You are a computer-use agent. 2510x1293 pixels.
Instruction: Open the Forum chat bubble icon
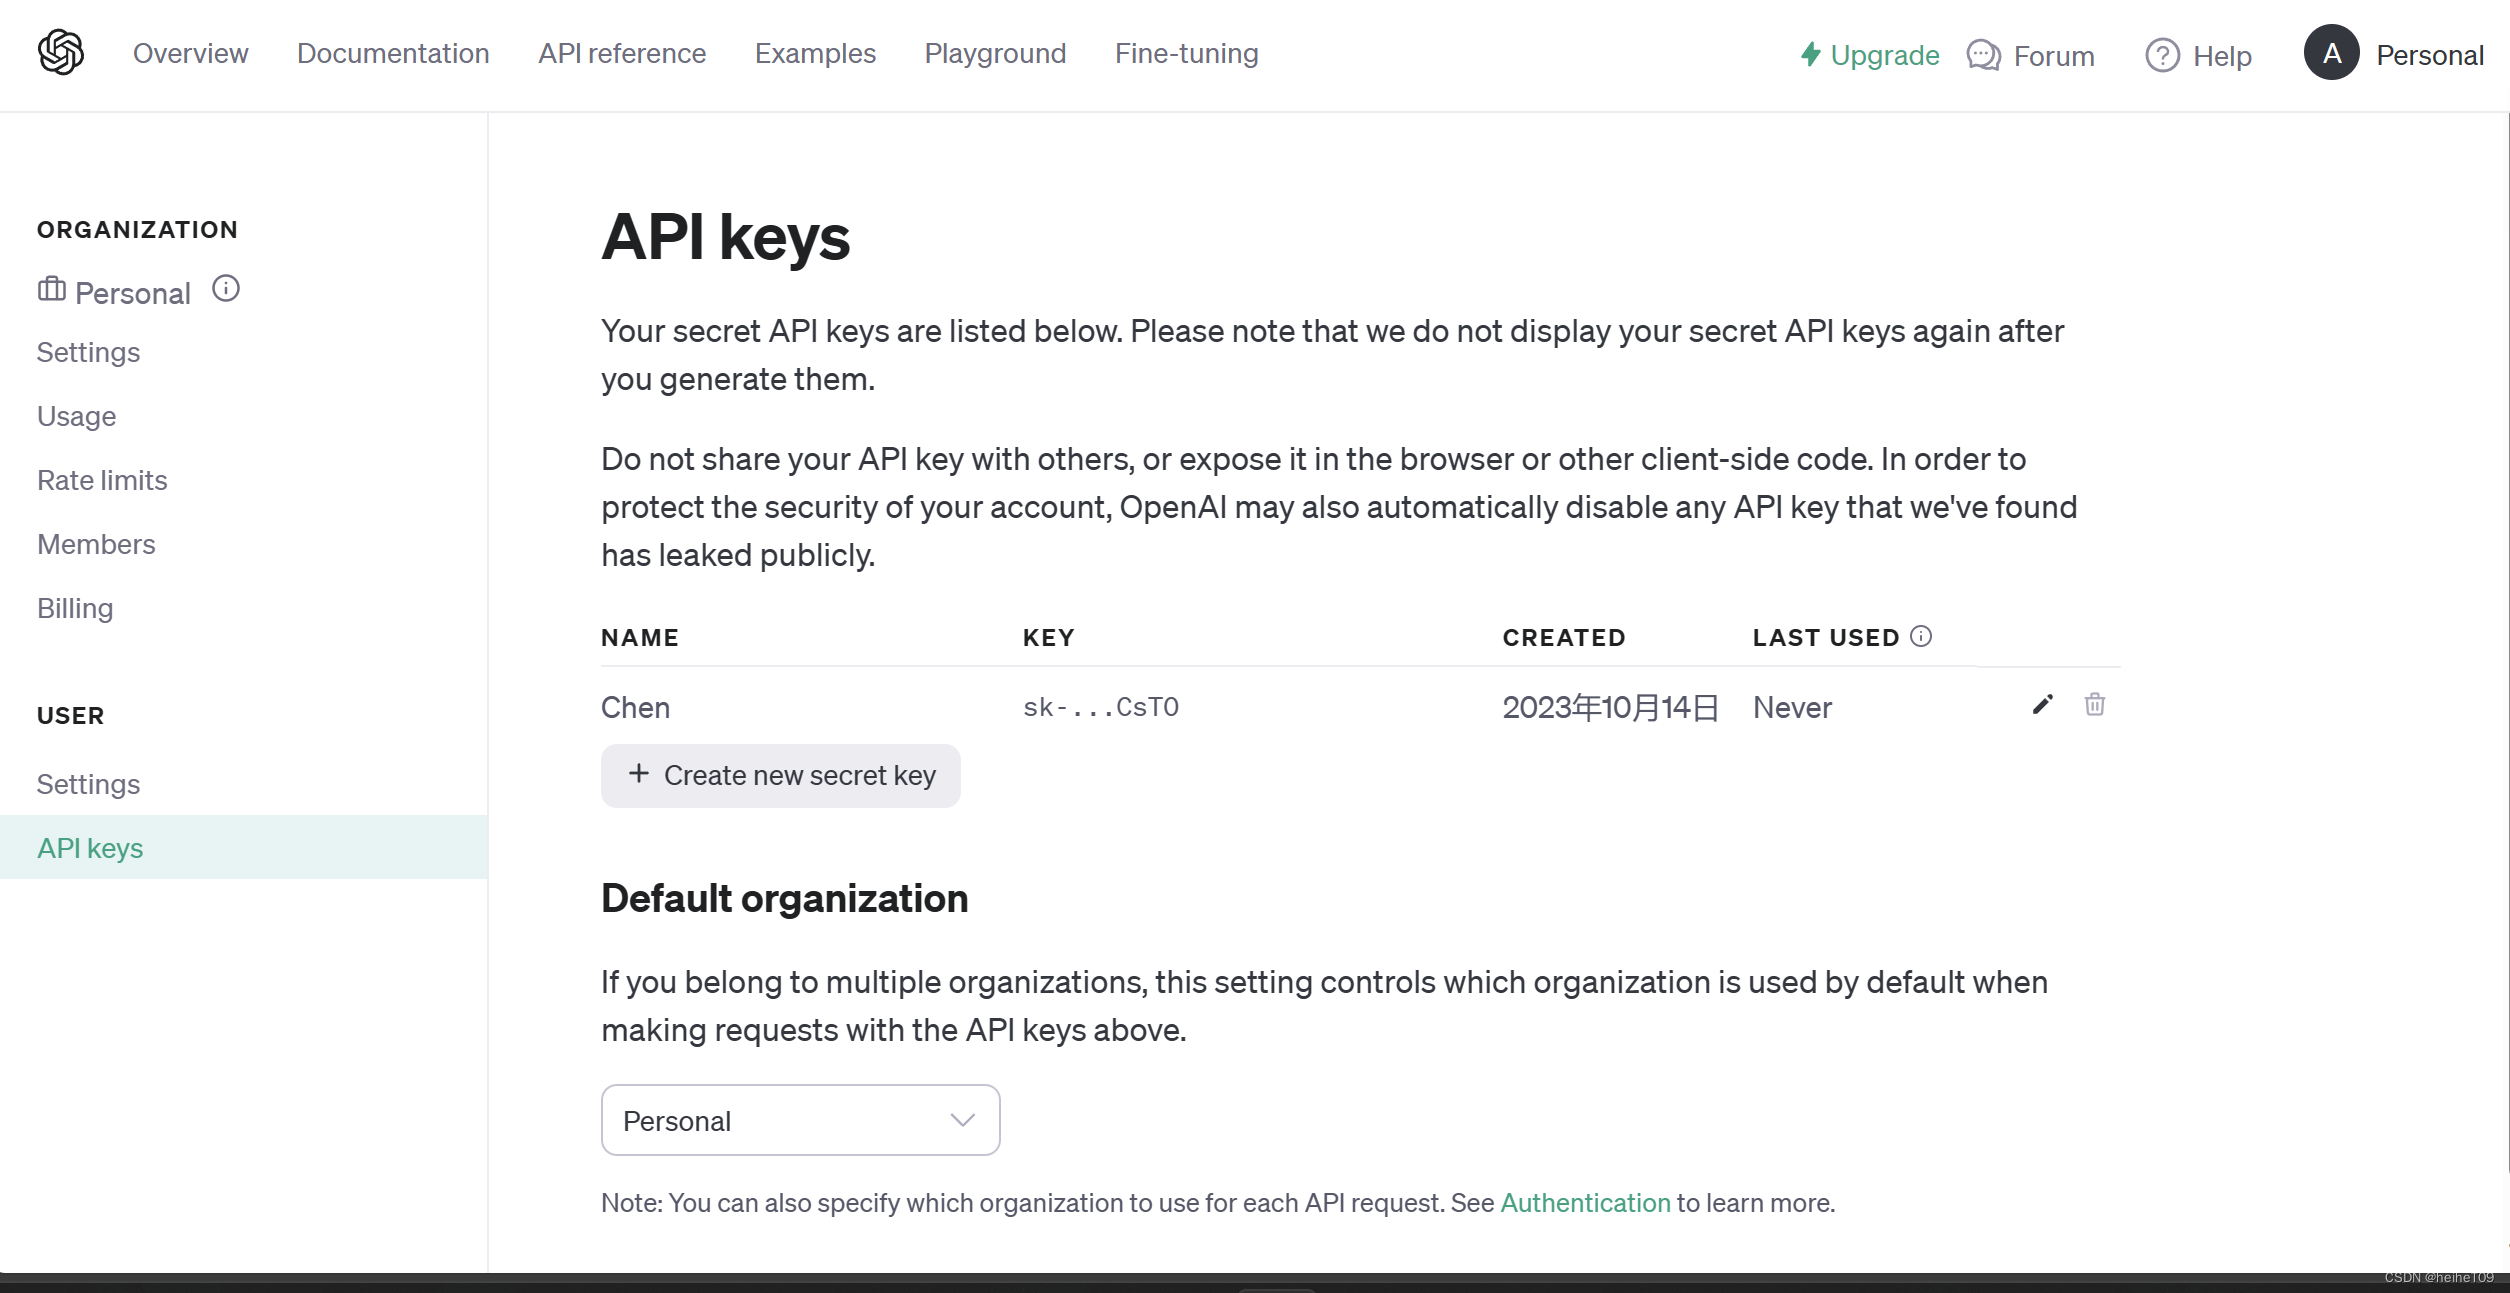1983,55
